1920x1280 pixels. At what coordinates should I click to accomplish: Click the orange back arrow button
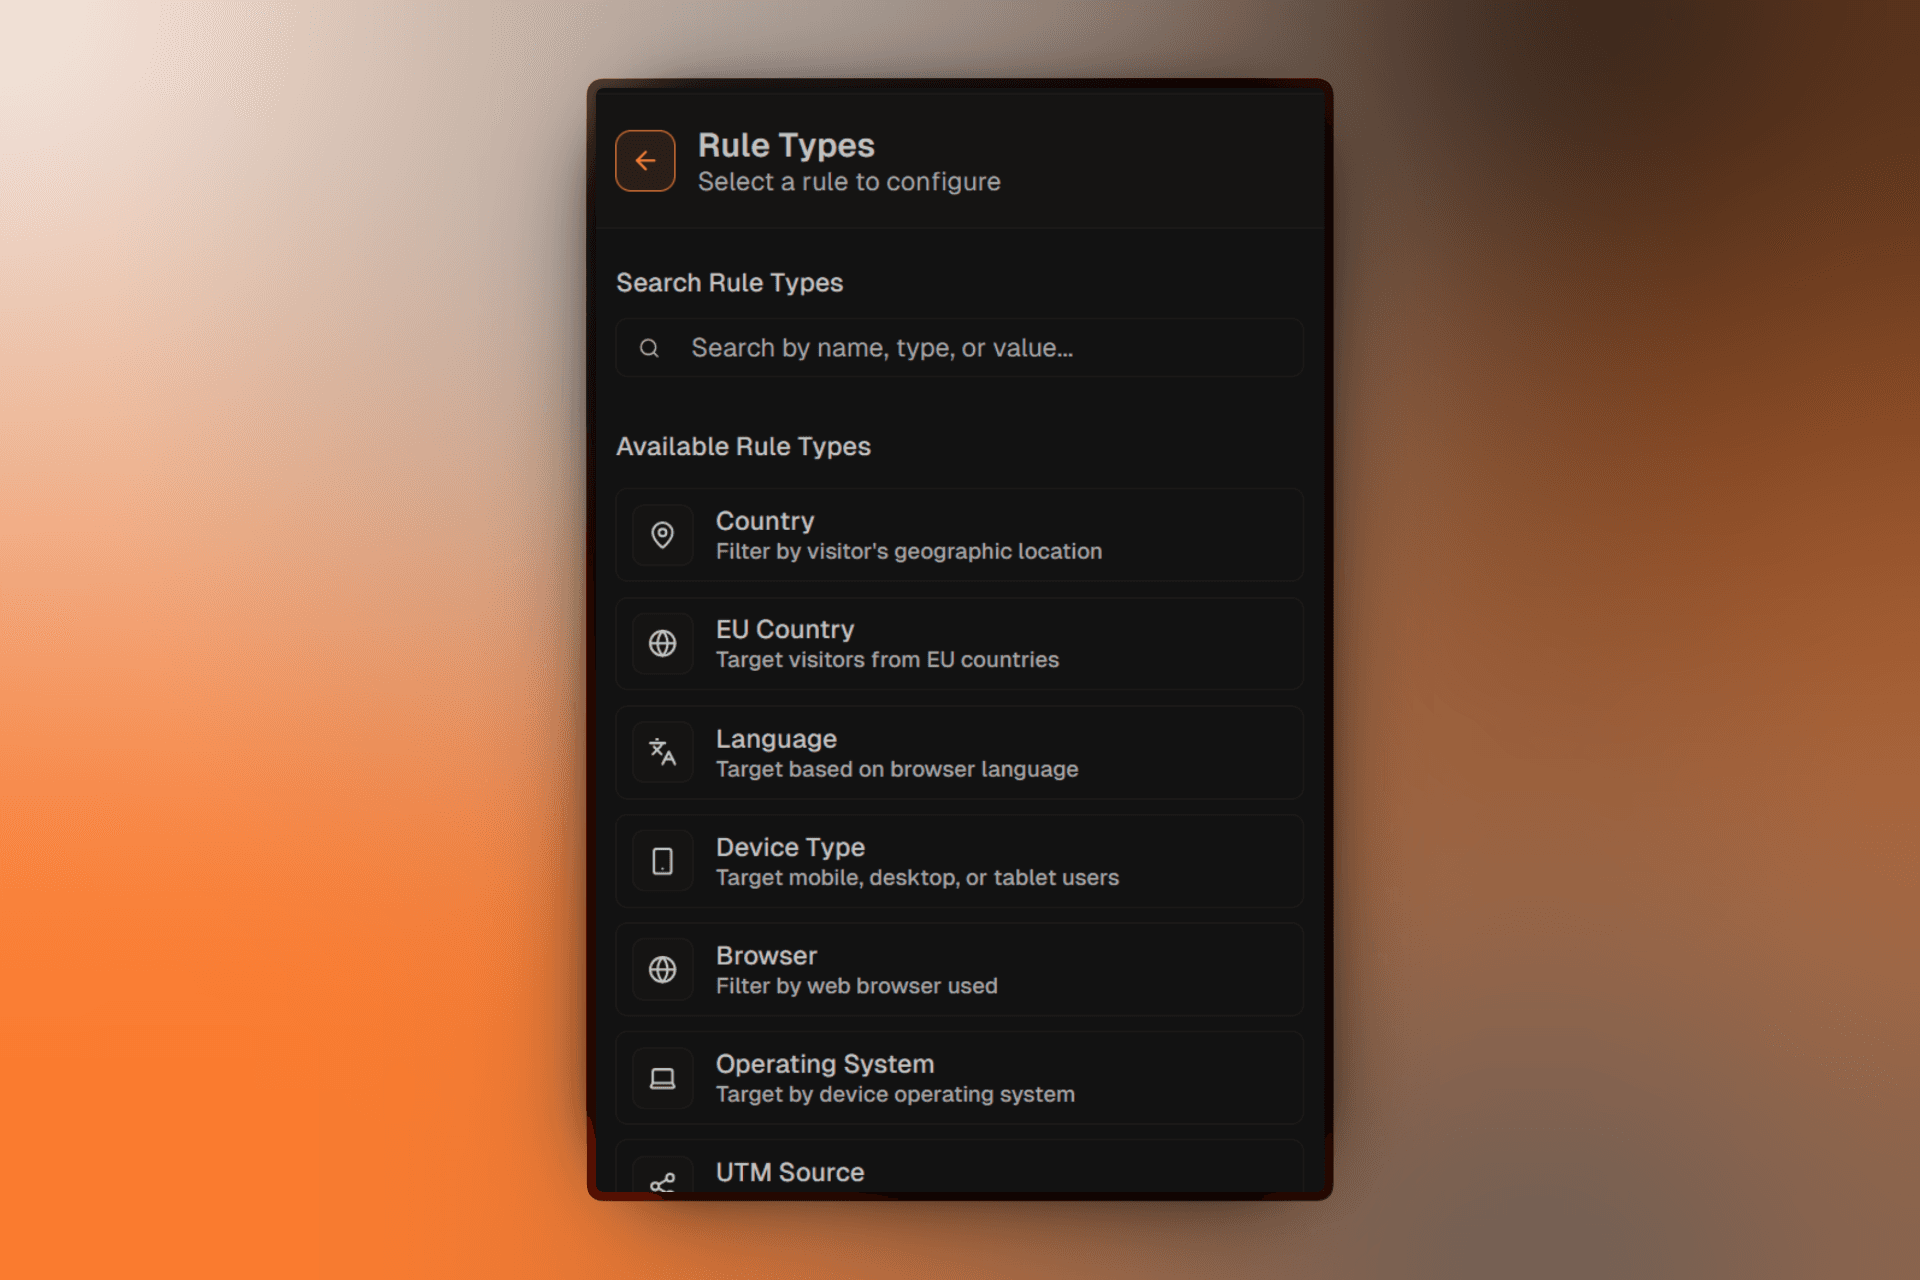[645, 160]
